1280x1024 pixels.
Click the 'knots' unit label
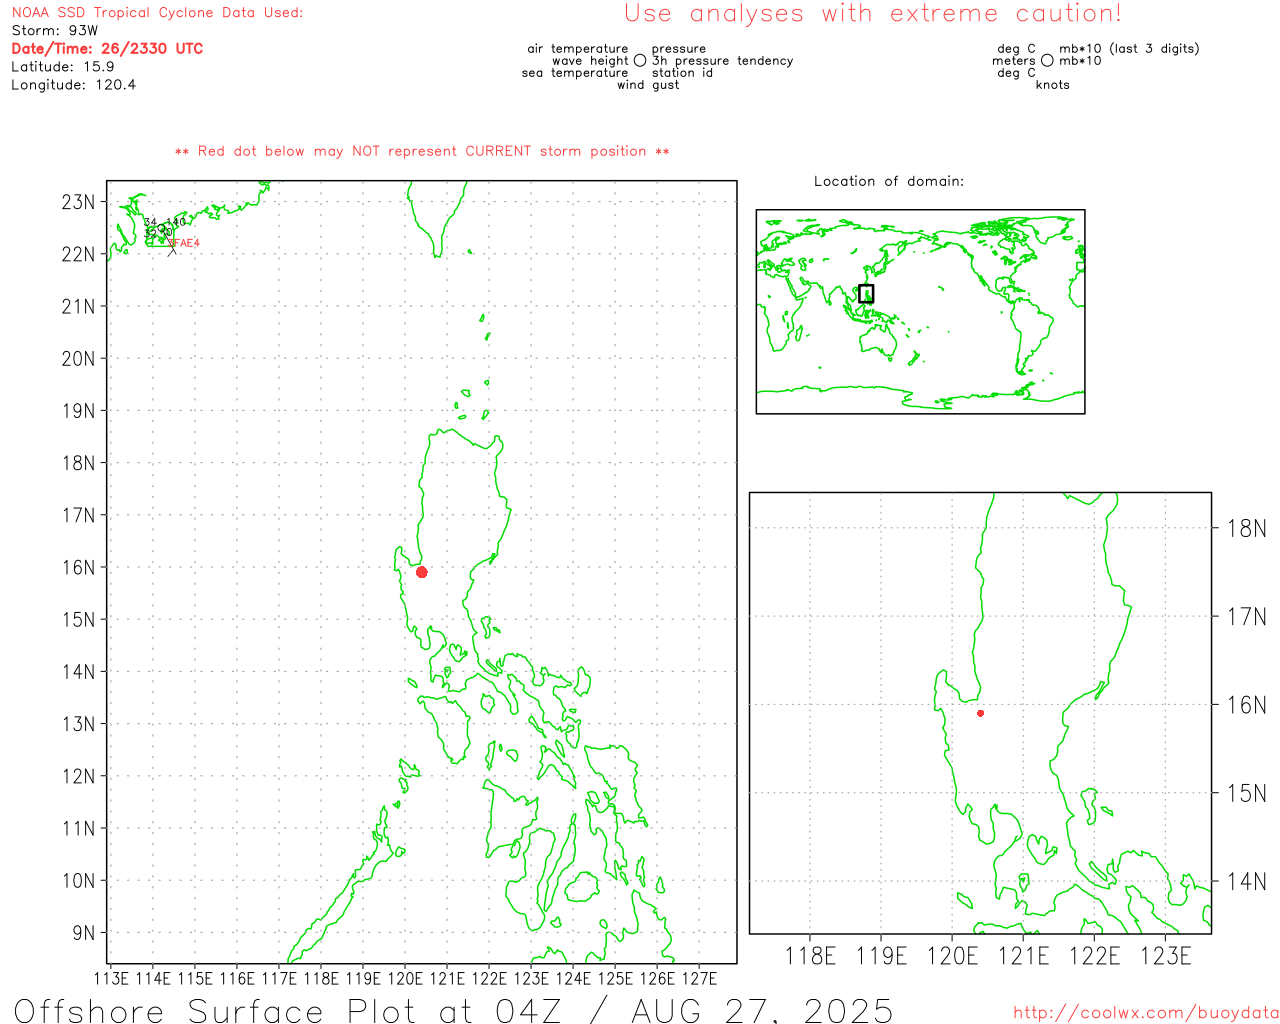[x=1052, y=85]
